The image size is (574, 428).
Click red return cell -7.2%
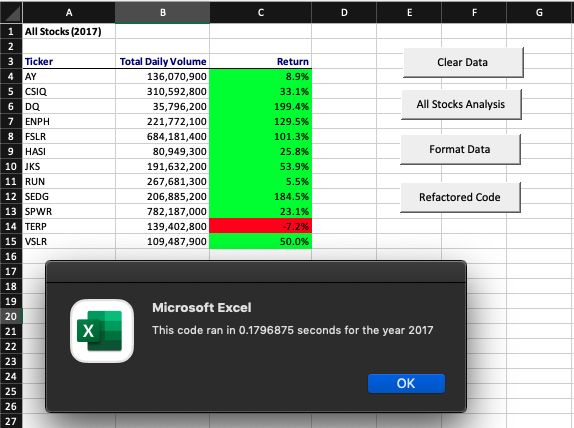(x=261, y=227)
